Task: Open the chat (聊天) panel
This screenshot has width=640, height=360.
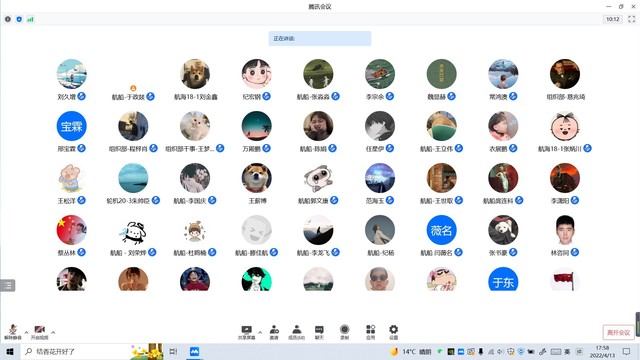Action: click(x=319, y=333)
